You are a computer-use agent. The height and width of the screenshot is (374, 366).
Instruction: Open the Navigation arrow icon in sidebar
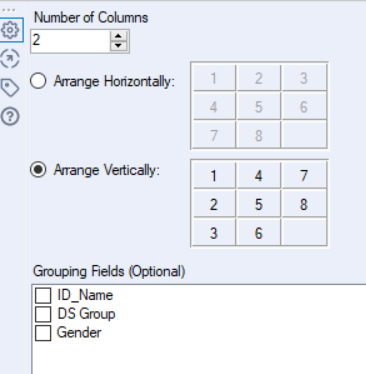(10, 59)
